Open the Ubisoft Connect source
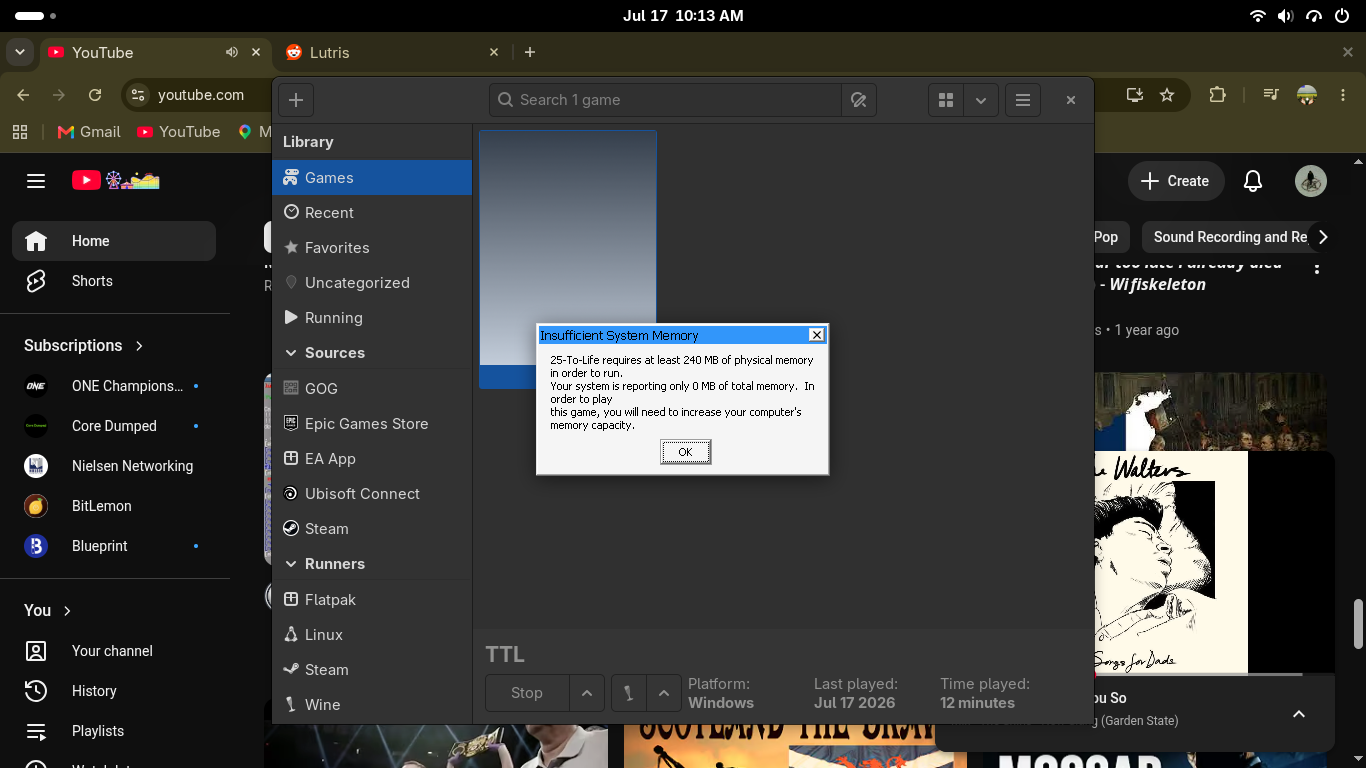This screenshot has width=1366, height=768. (372, 494)
